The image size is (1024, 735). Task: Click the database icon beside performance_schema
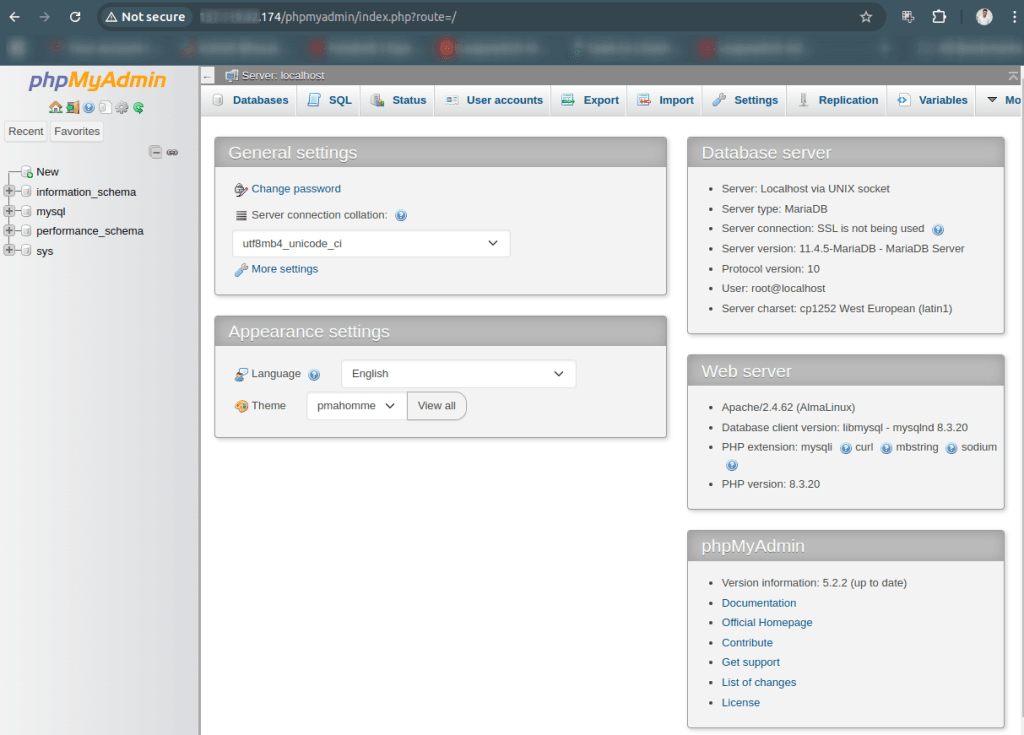26,231
